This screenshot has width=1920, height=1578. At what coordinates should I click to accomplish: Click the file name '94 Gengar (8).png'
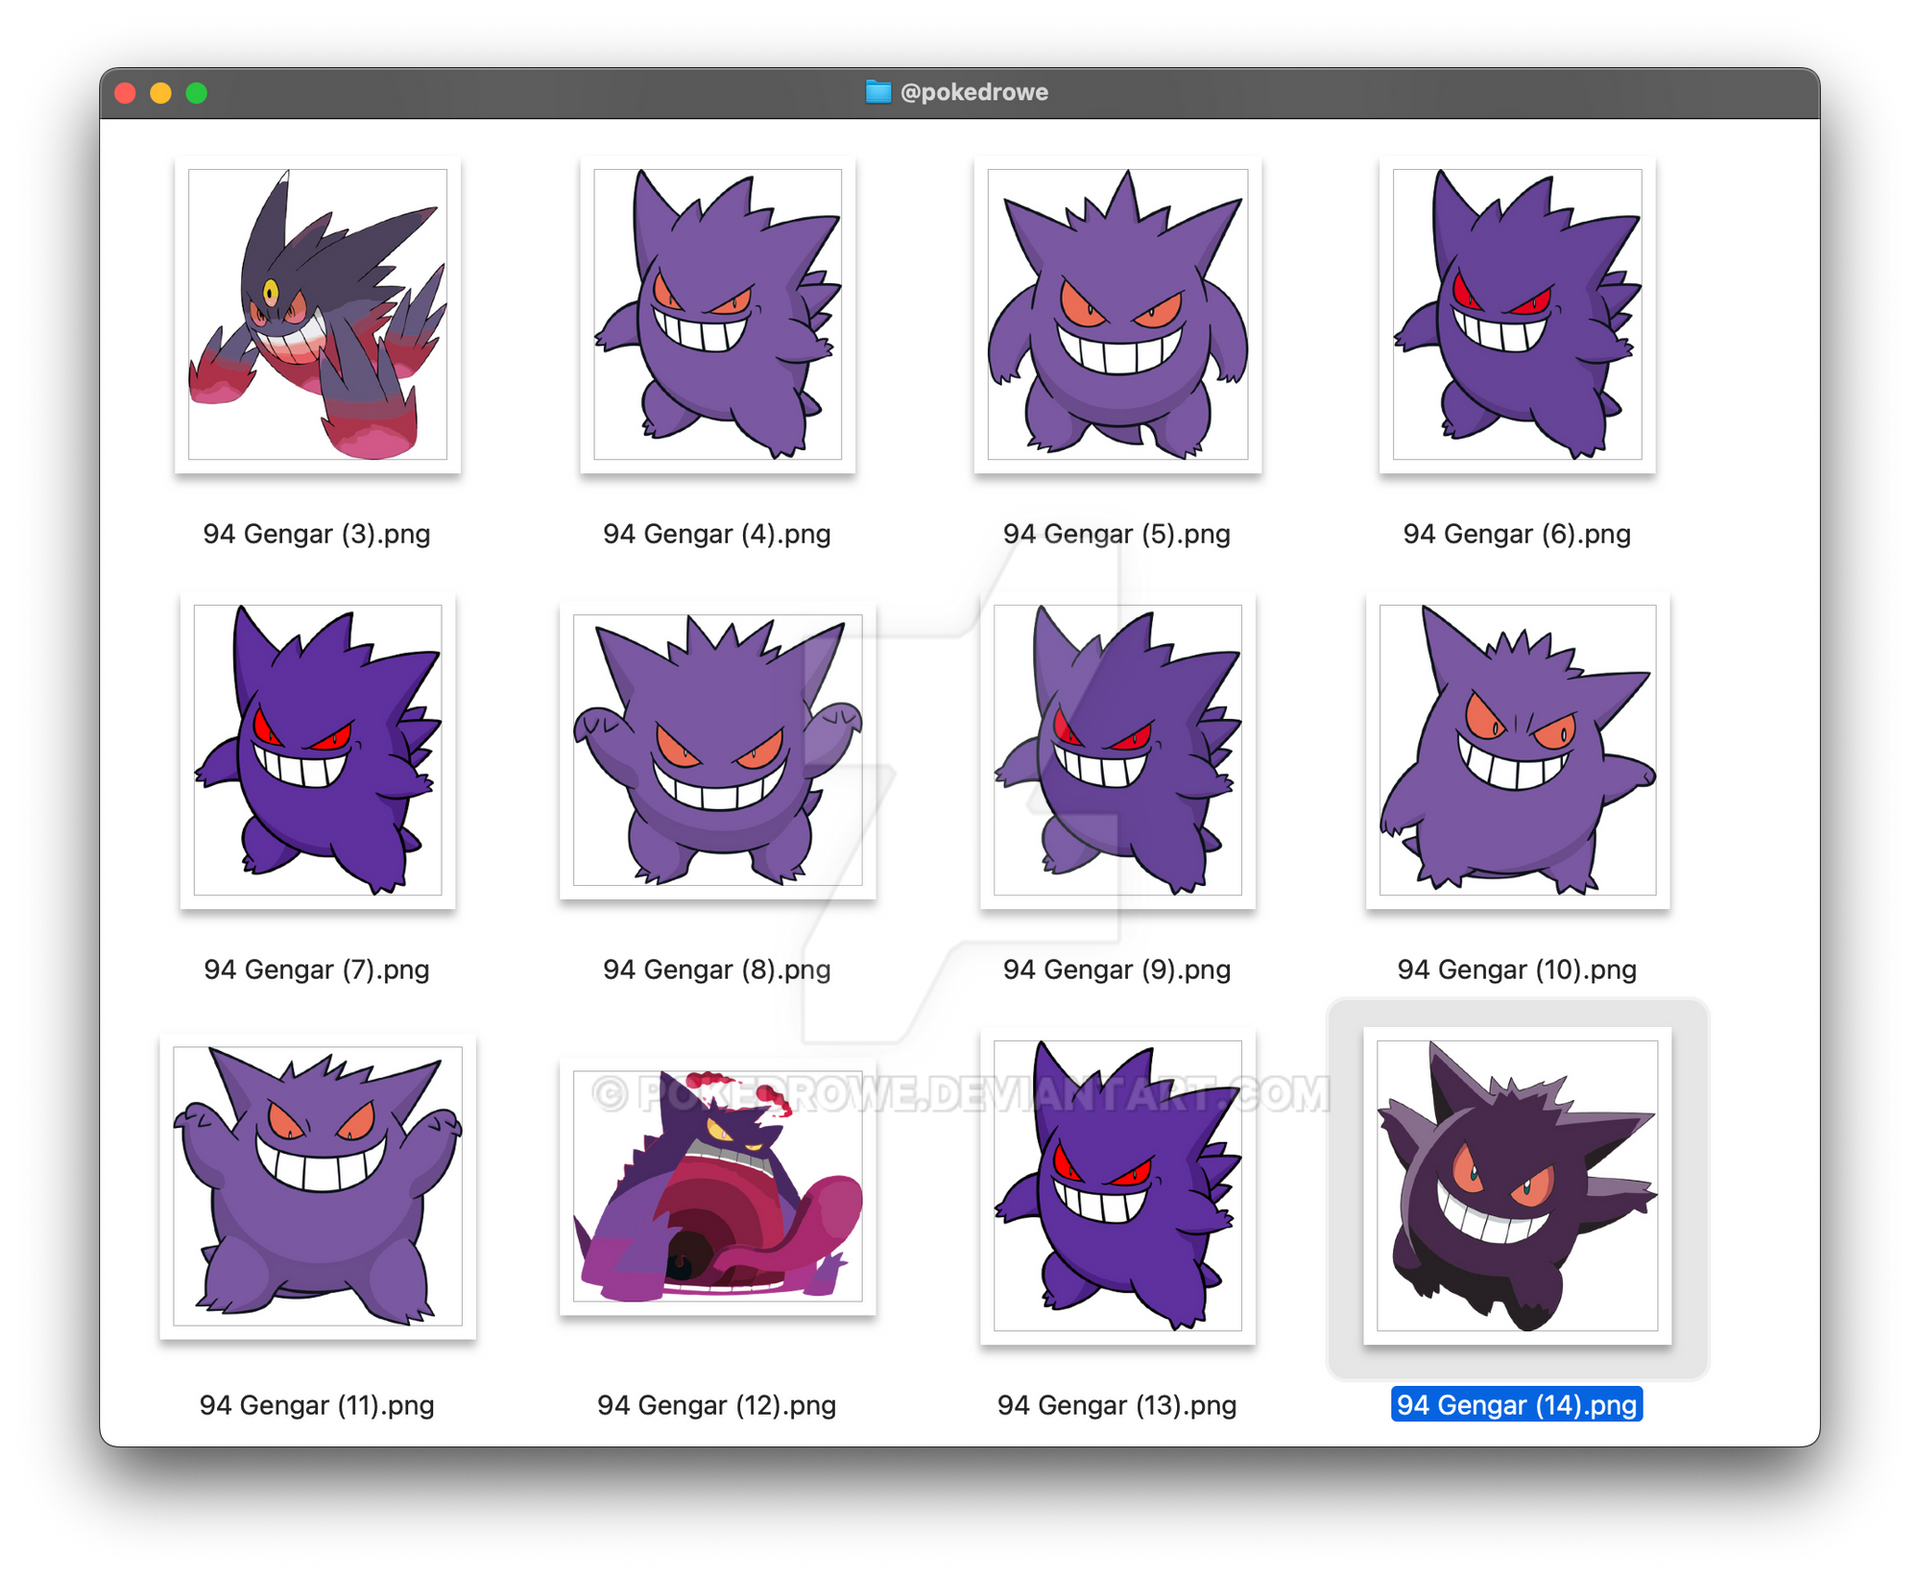point(717,970)
